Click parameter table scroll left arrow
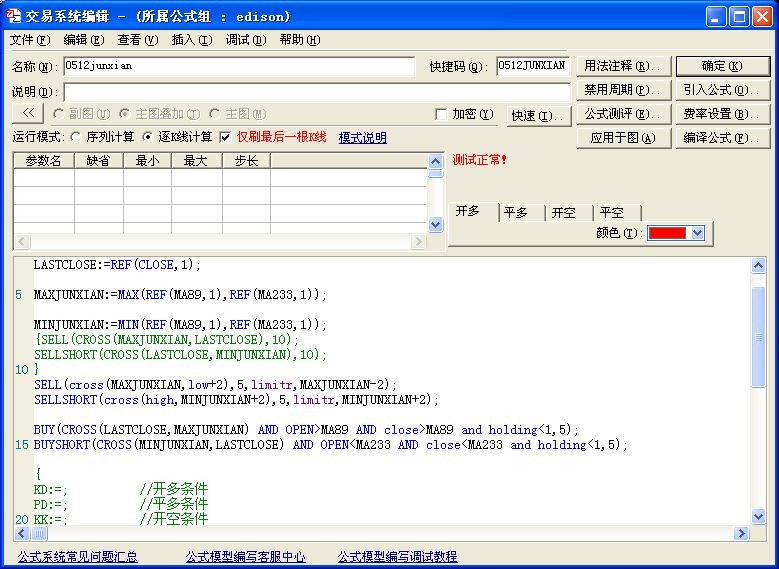 click(x=21, y=241)
